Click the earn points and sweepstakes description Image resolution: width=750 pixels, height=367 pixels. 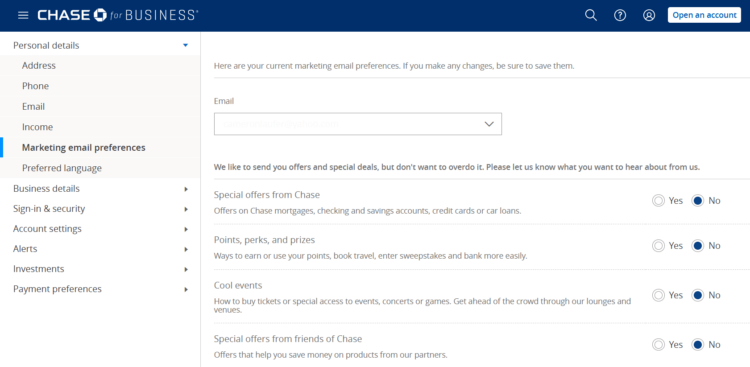370,256
